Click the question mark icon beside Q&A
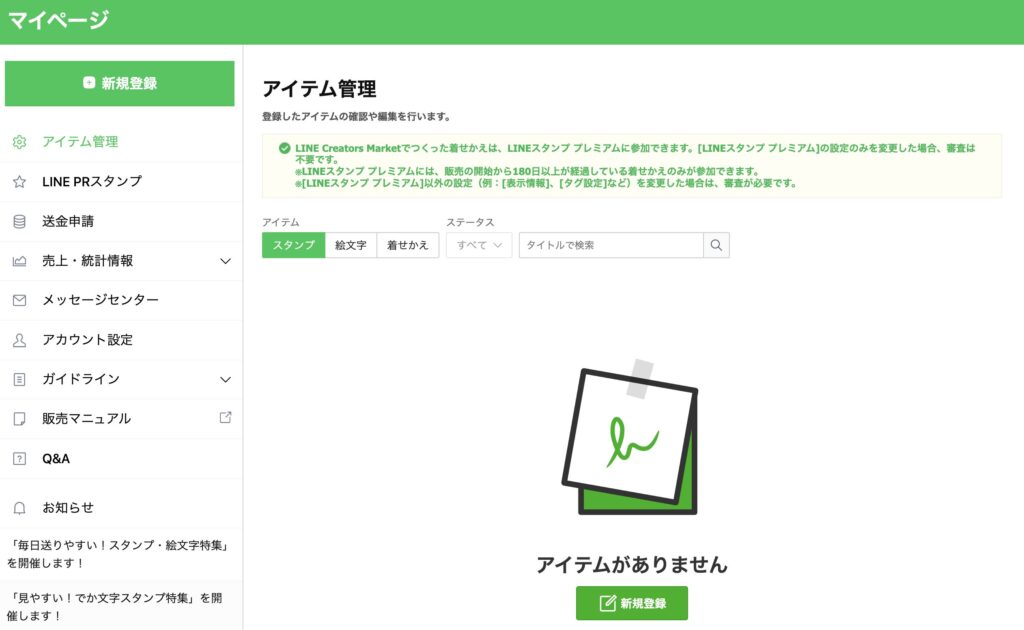This screenshot has height=630, width=1024. pyautogui.click(x=20, y=459)
